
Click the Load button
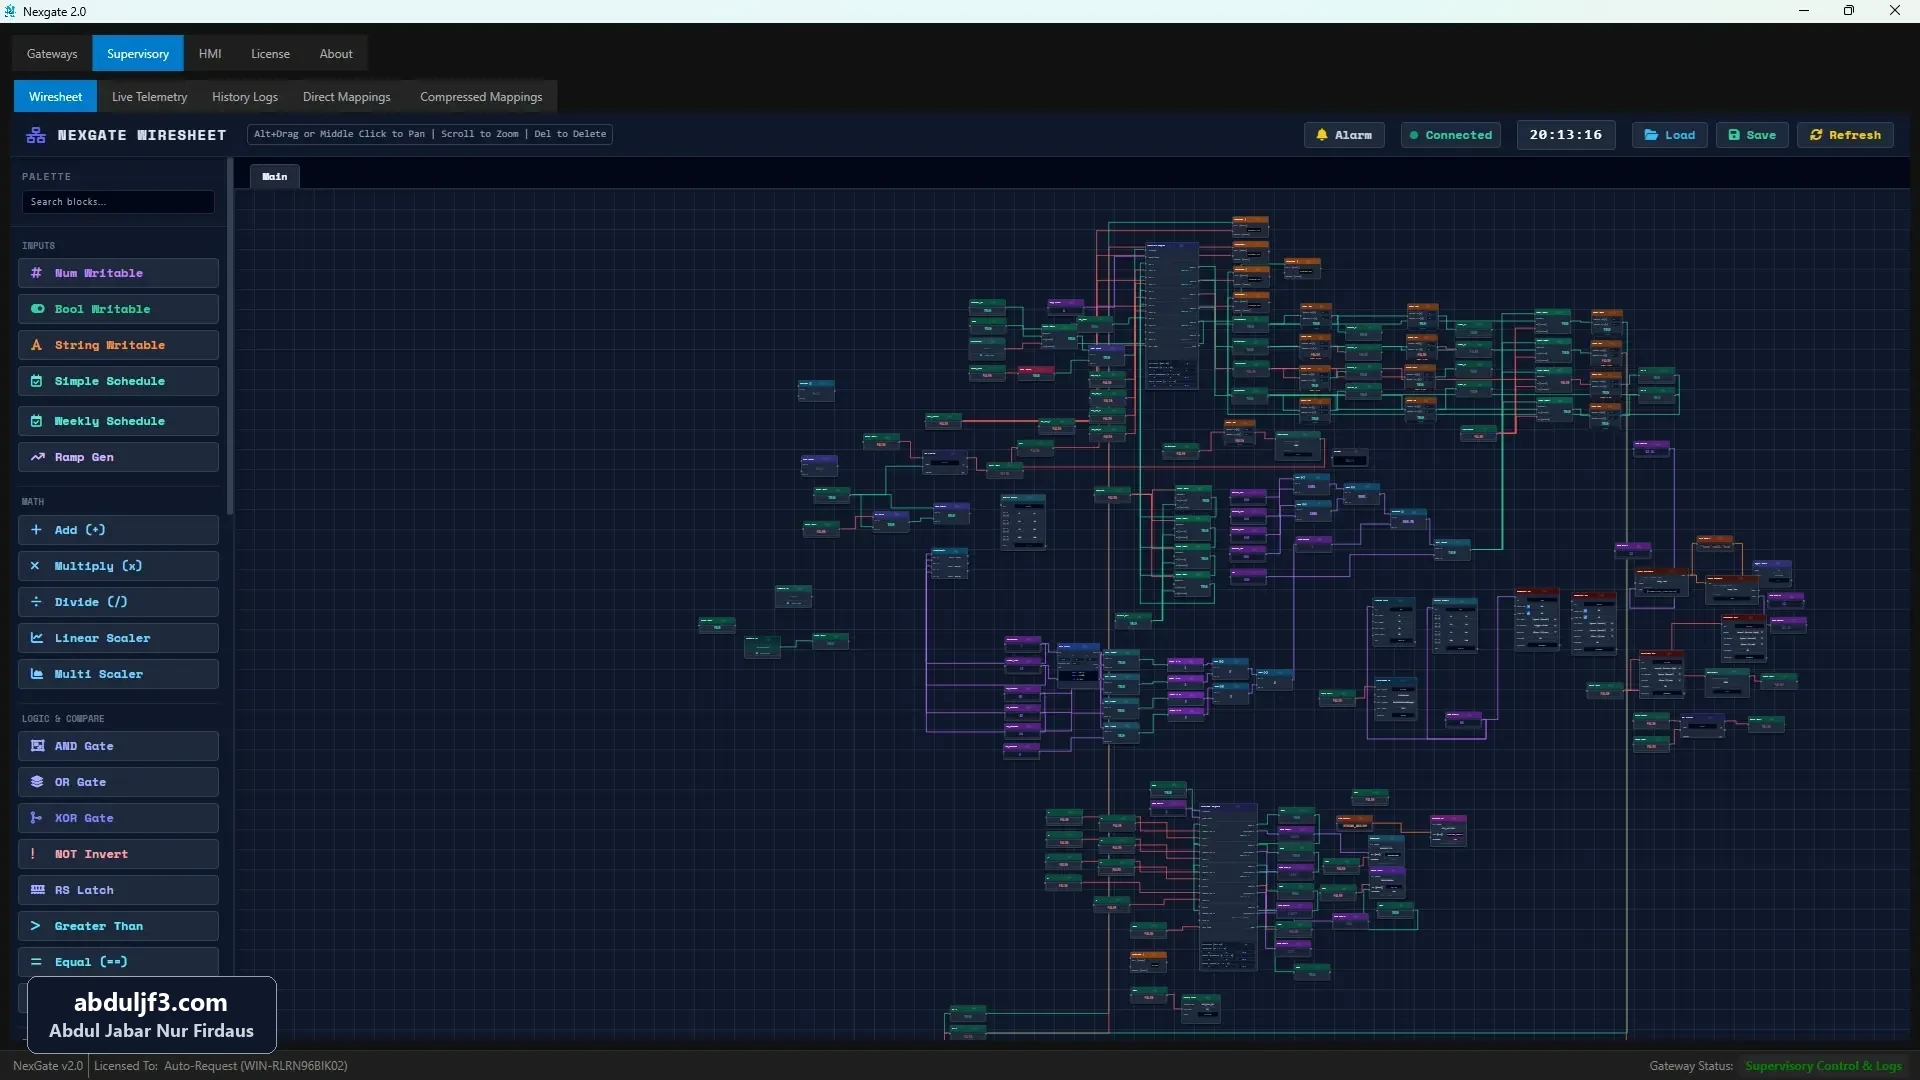(1670, 135)
